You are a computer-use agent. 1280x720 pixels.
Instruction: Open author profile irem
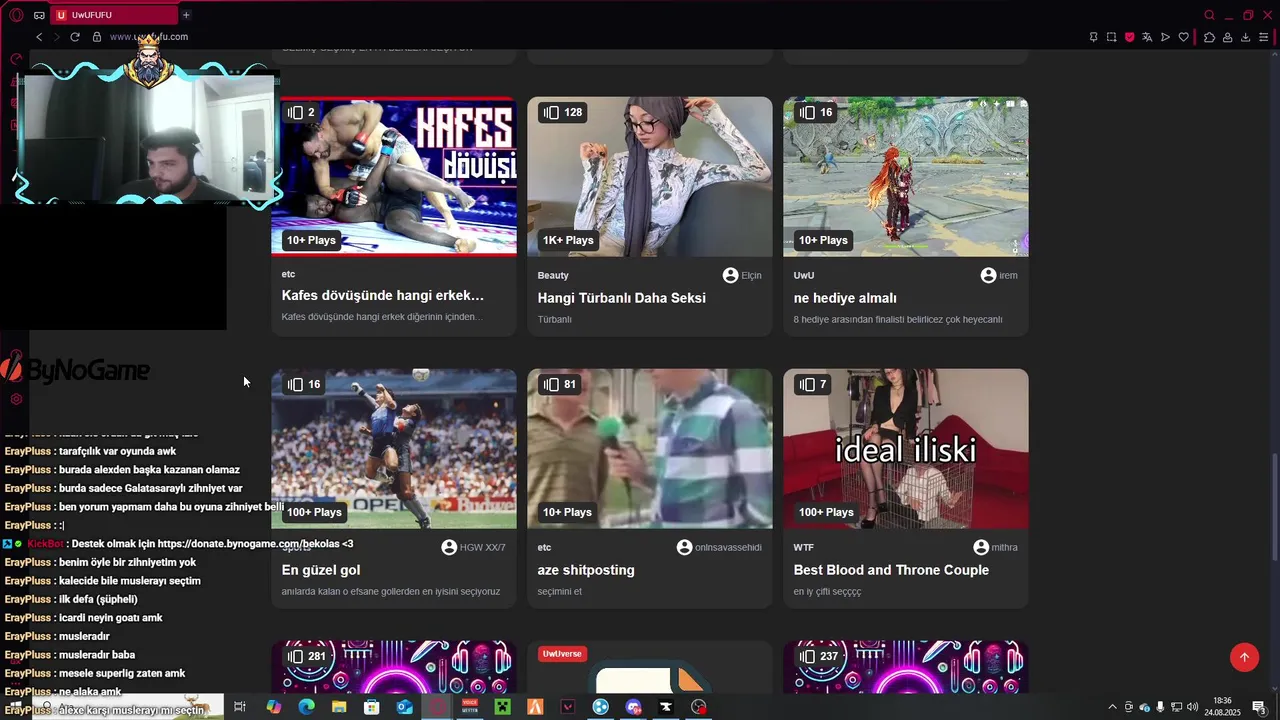point(999,275)
